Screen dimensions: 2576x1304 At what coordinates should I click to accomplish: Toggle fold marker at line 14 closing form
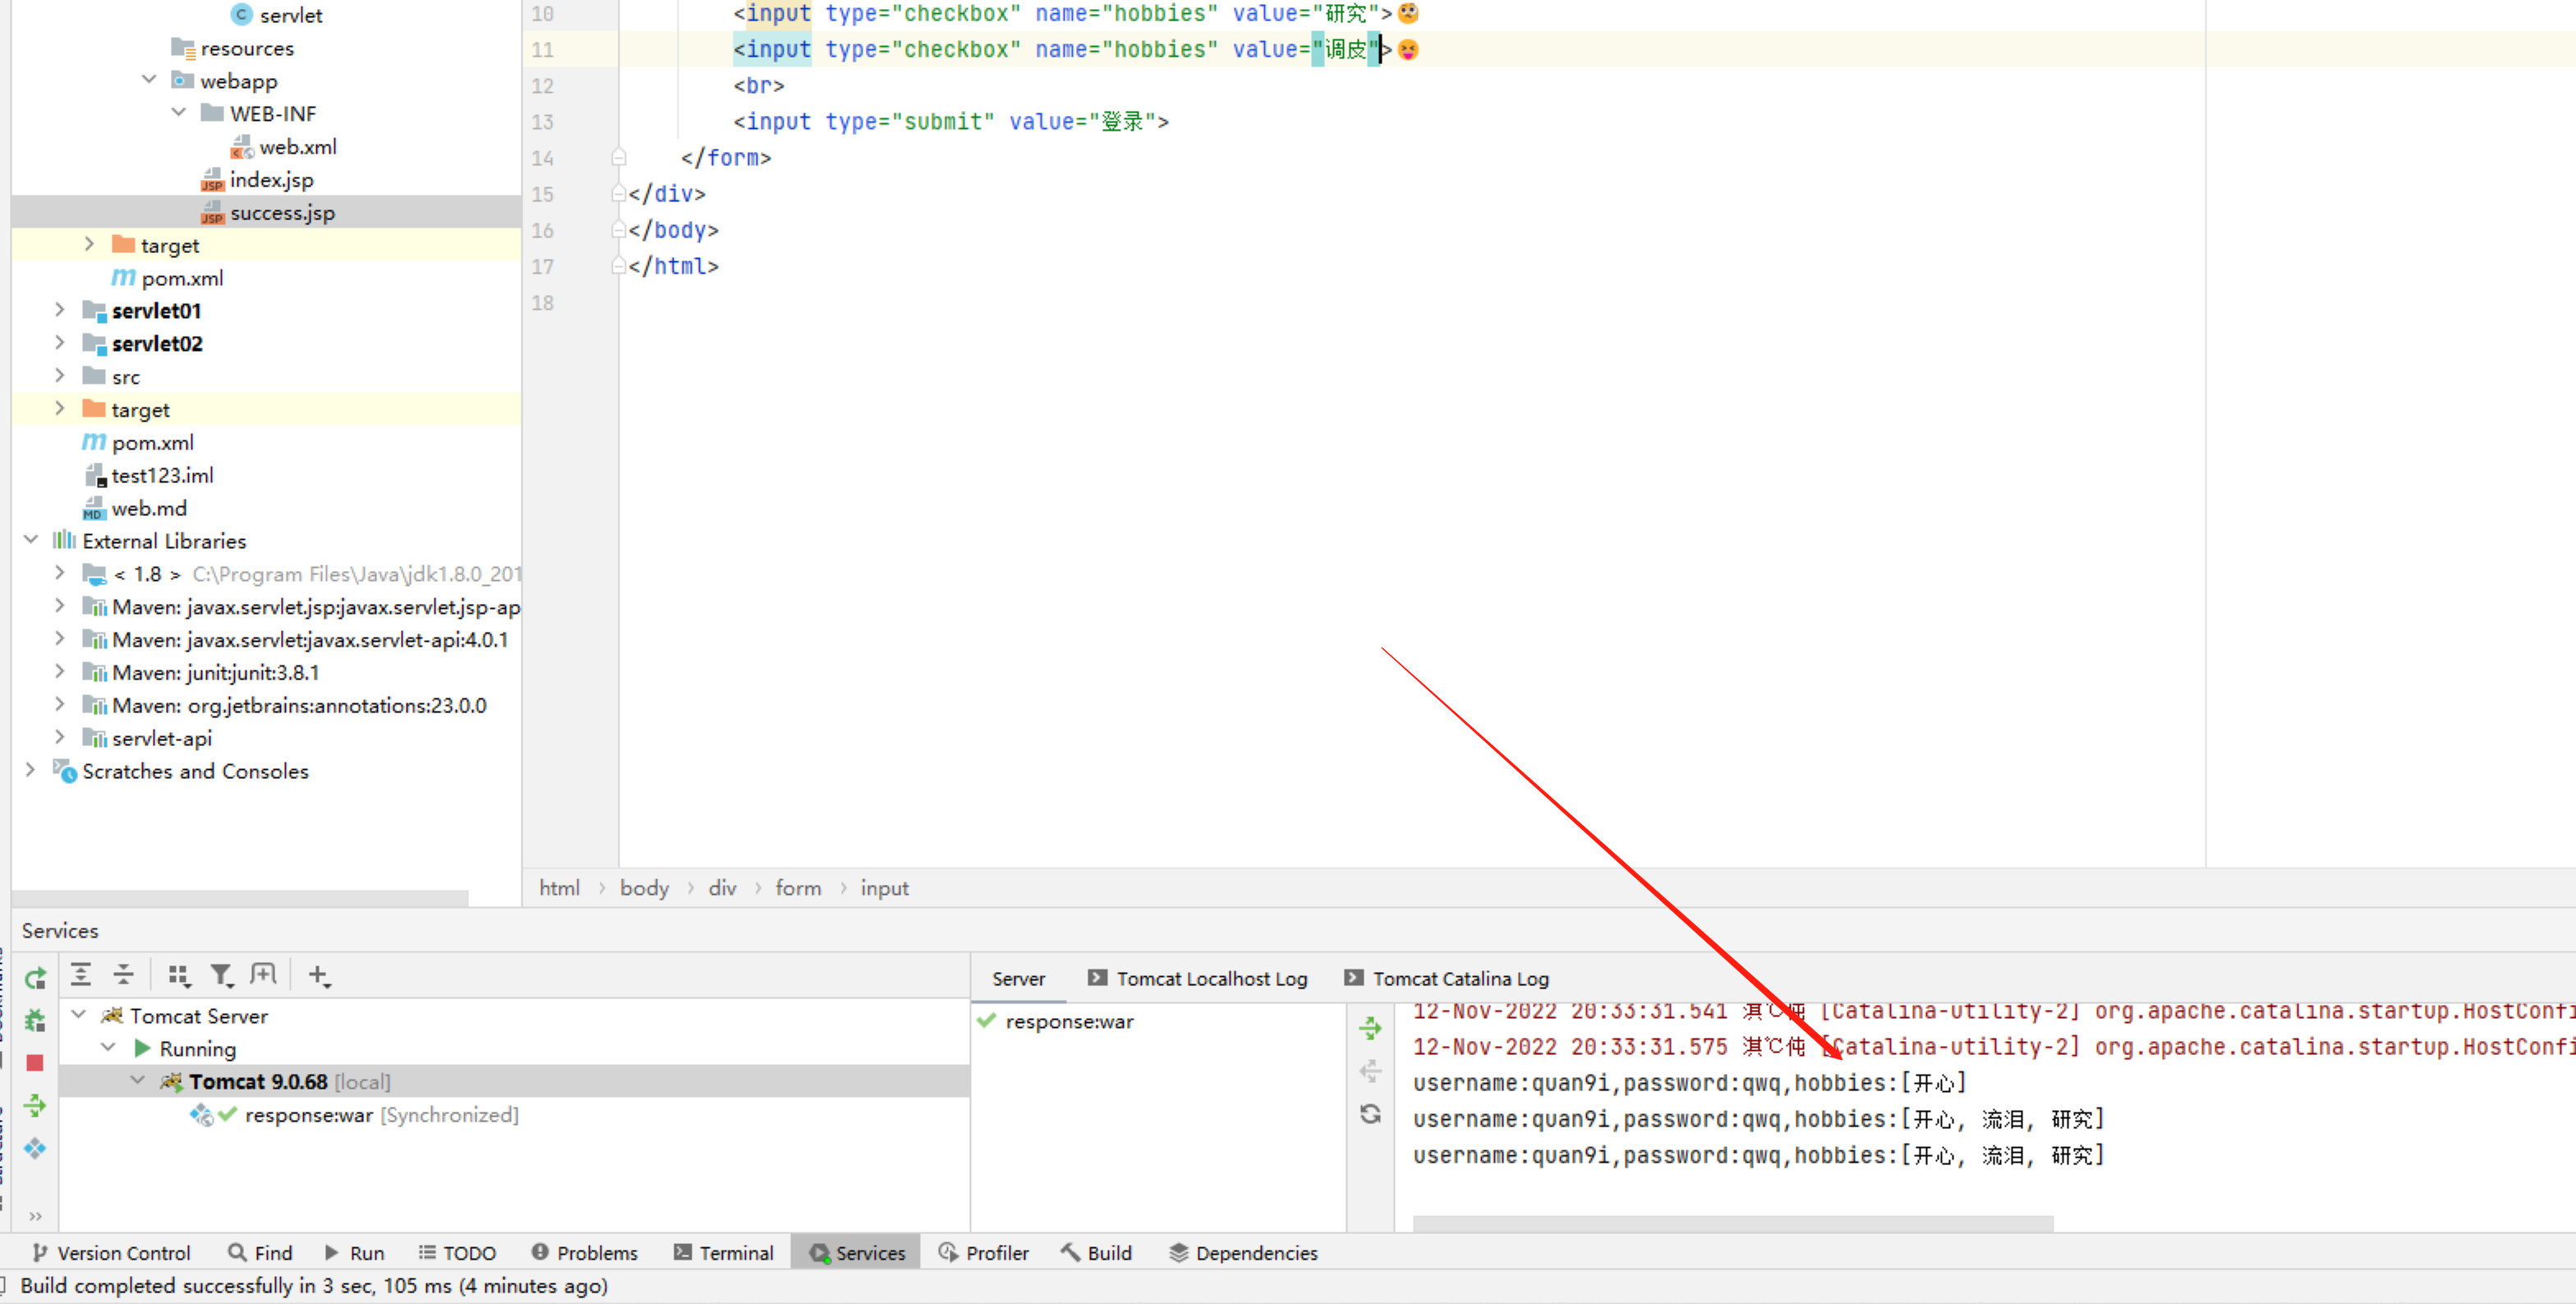(x=619, y=157)
